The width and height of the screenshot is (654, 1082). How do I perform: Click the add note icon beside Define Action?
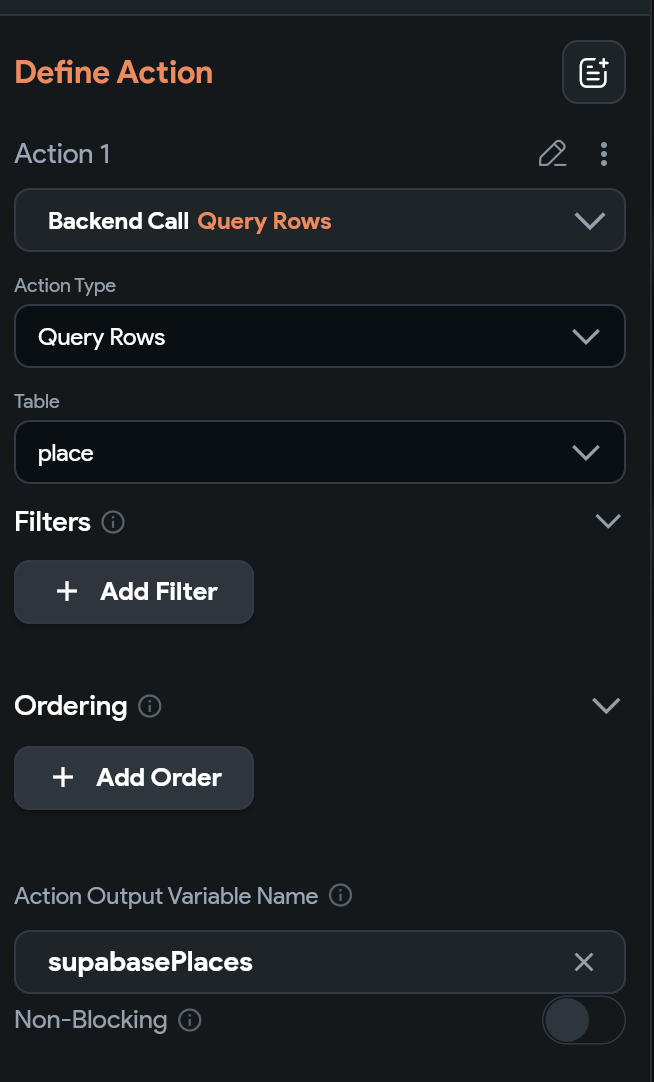594,72
